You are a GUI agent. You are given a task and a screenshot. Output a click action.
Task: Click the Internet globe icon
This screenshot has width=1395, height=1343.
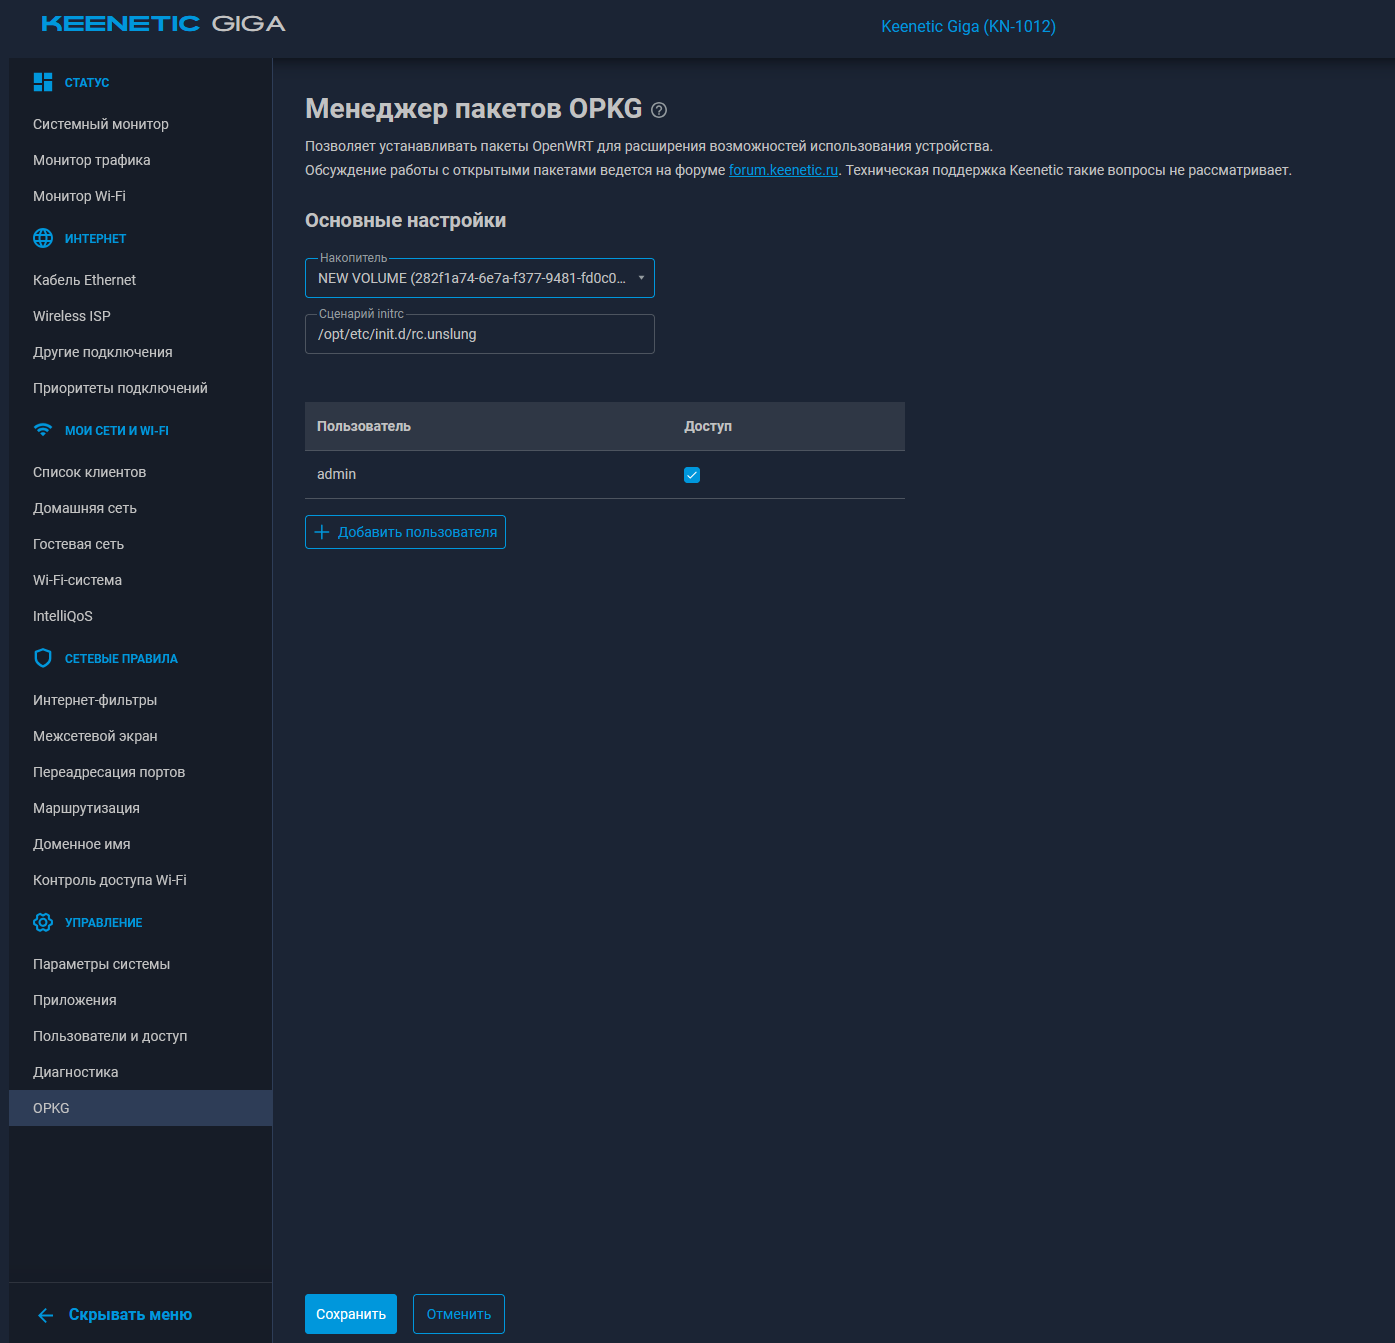point(43,238)
